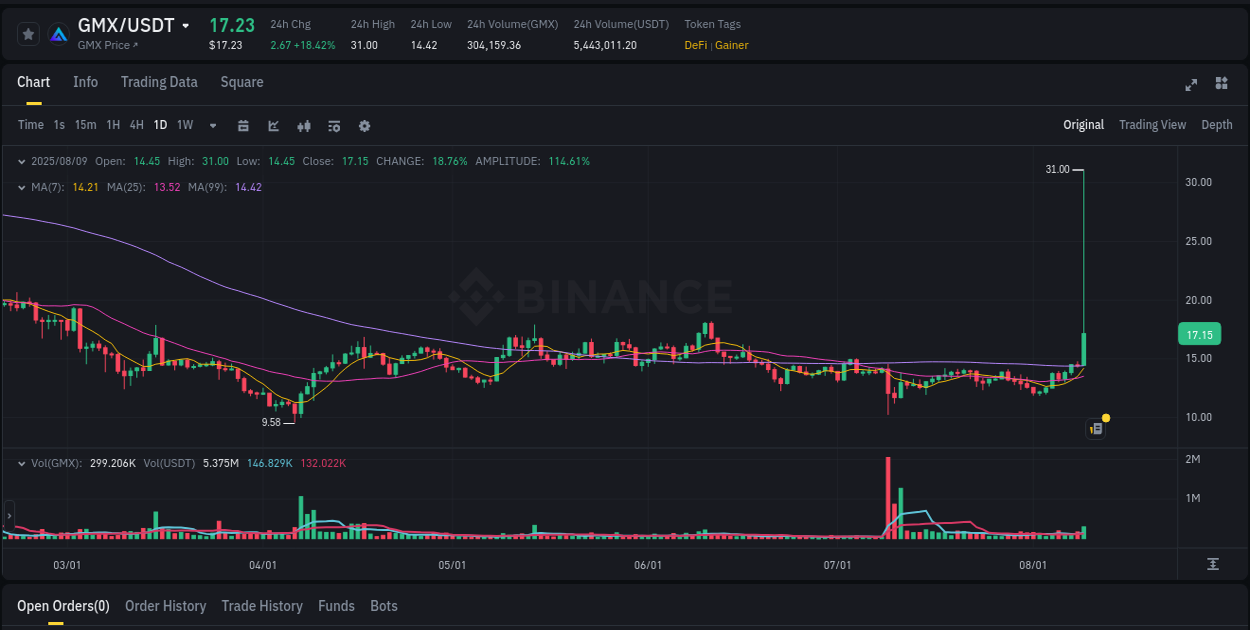1250x630 pixels.
Task: Click the 17.15 green price label
Action: (1199, 334)
